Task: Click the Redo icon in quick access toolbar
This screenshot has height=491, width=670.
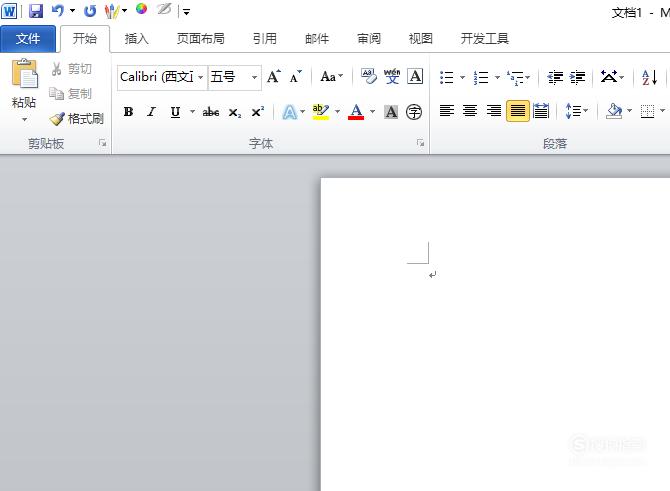Action: click(x=90, y=11)
